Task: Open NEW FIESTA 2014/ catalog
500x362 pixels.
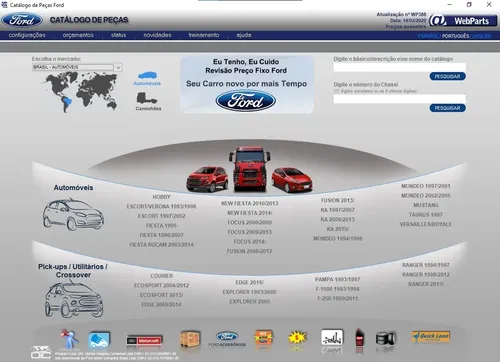Action: tap(250, 213)
